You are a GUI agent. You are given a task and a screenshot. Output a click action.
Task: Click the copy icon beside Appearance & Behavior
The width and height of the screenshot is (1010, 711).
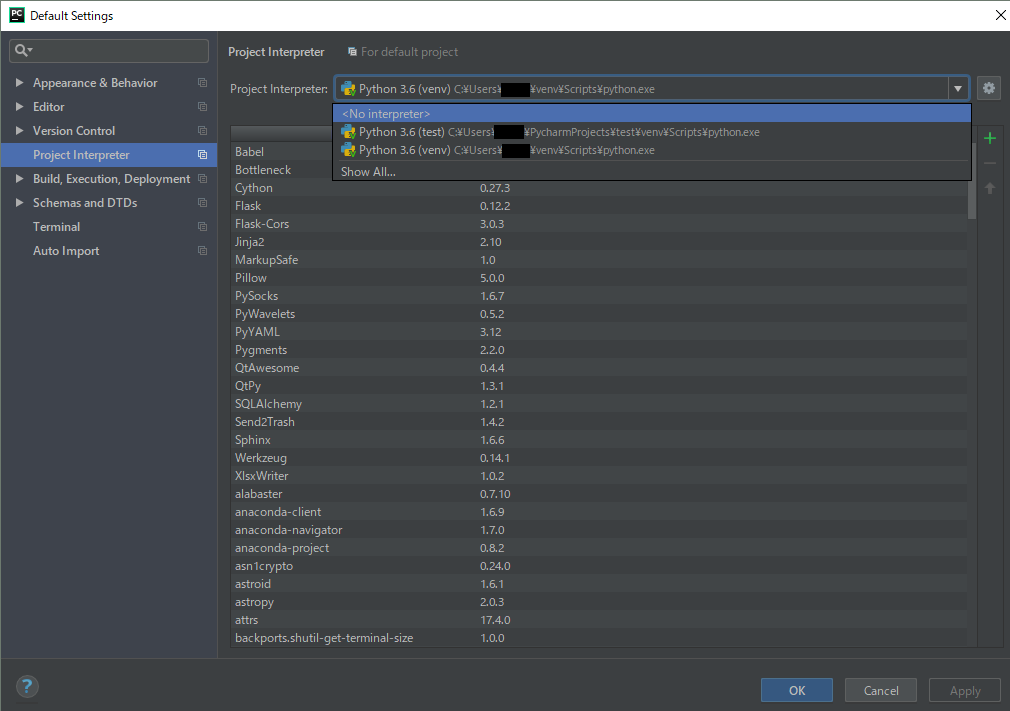click(x=202, y=83)
